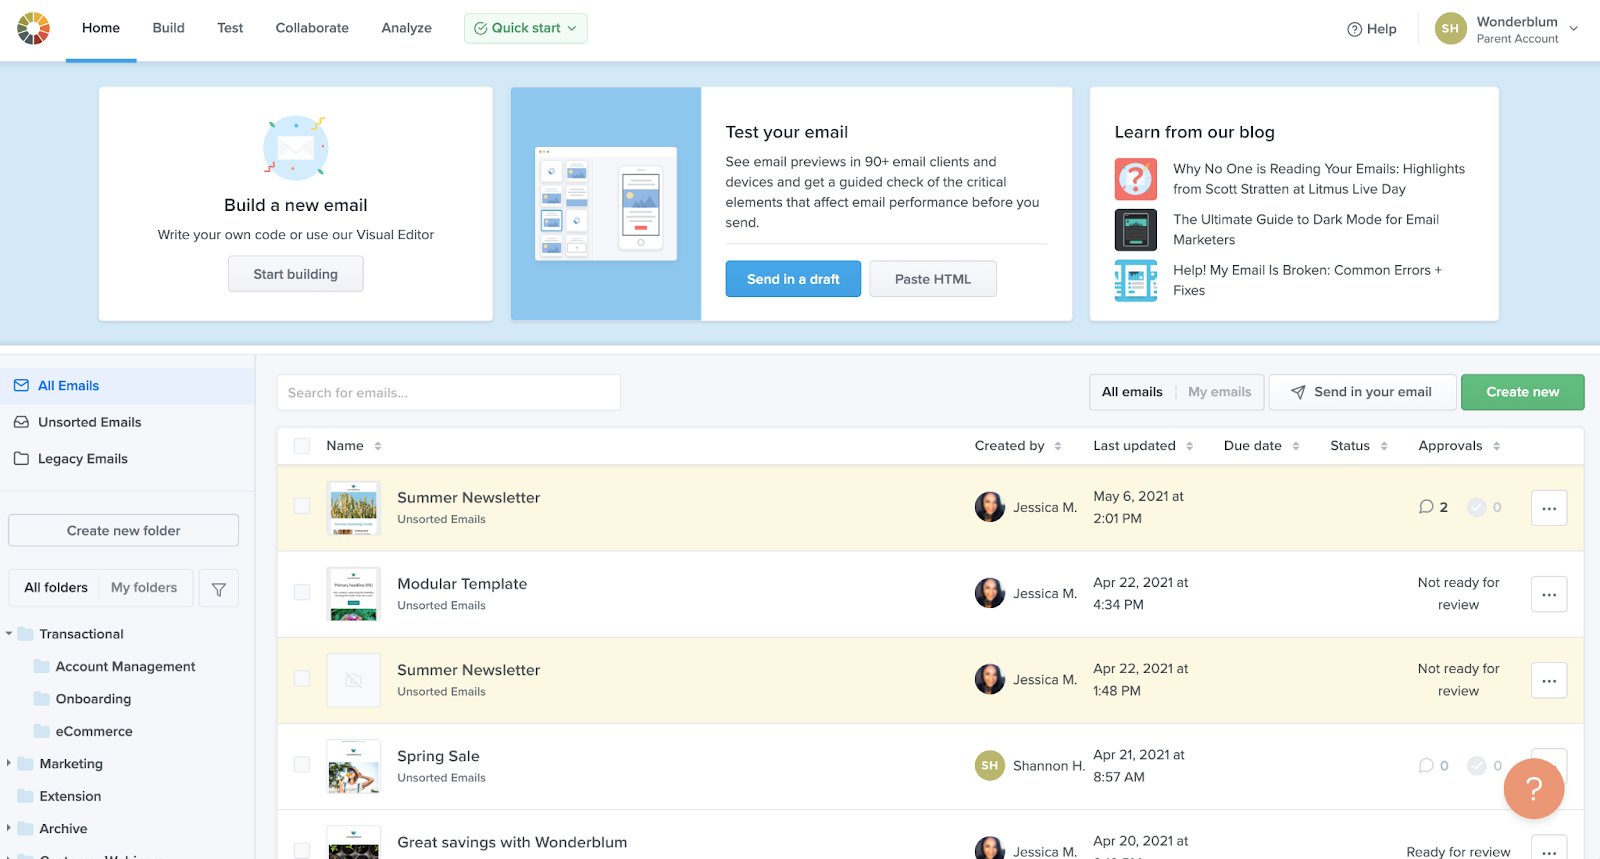The image size is (1600, 859).
Task: Click the Legacy Emails folder icon
Action: (21, 459)
